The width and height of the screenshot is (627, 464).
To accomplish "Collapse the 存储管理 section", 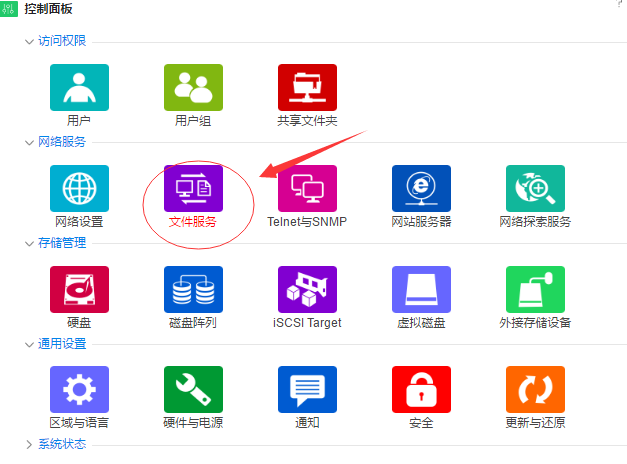I will point(30,242).
